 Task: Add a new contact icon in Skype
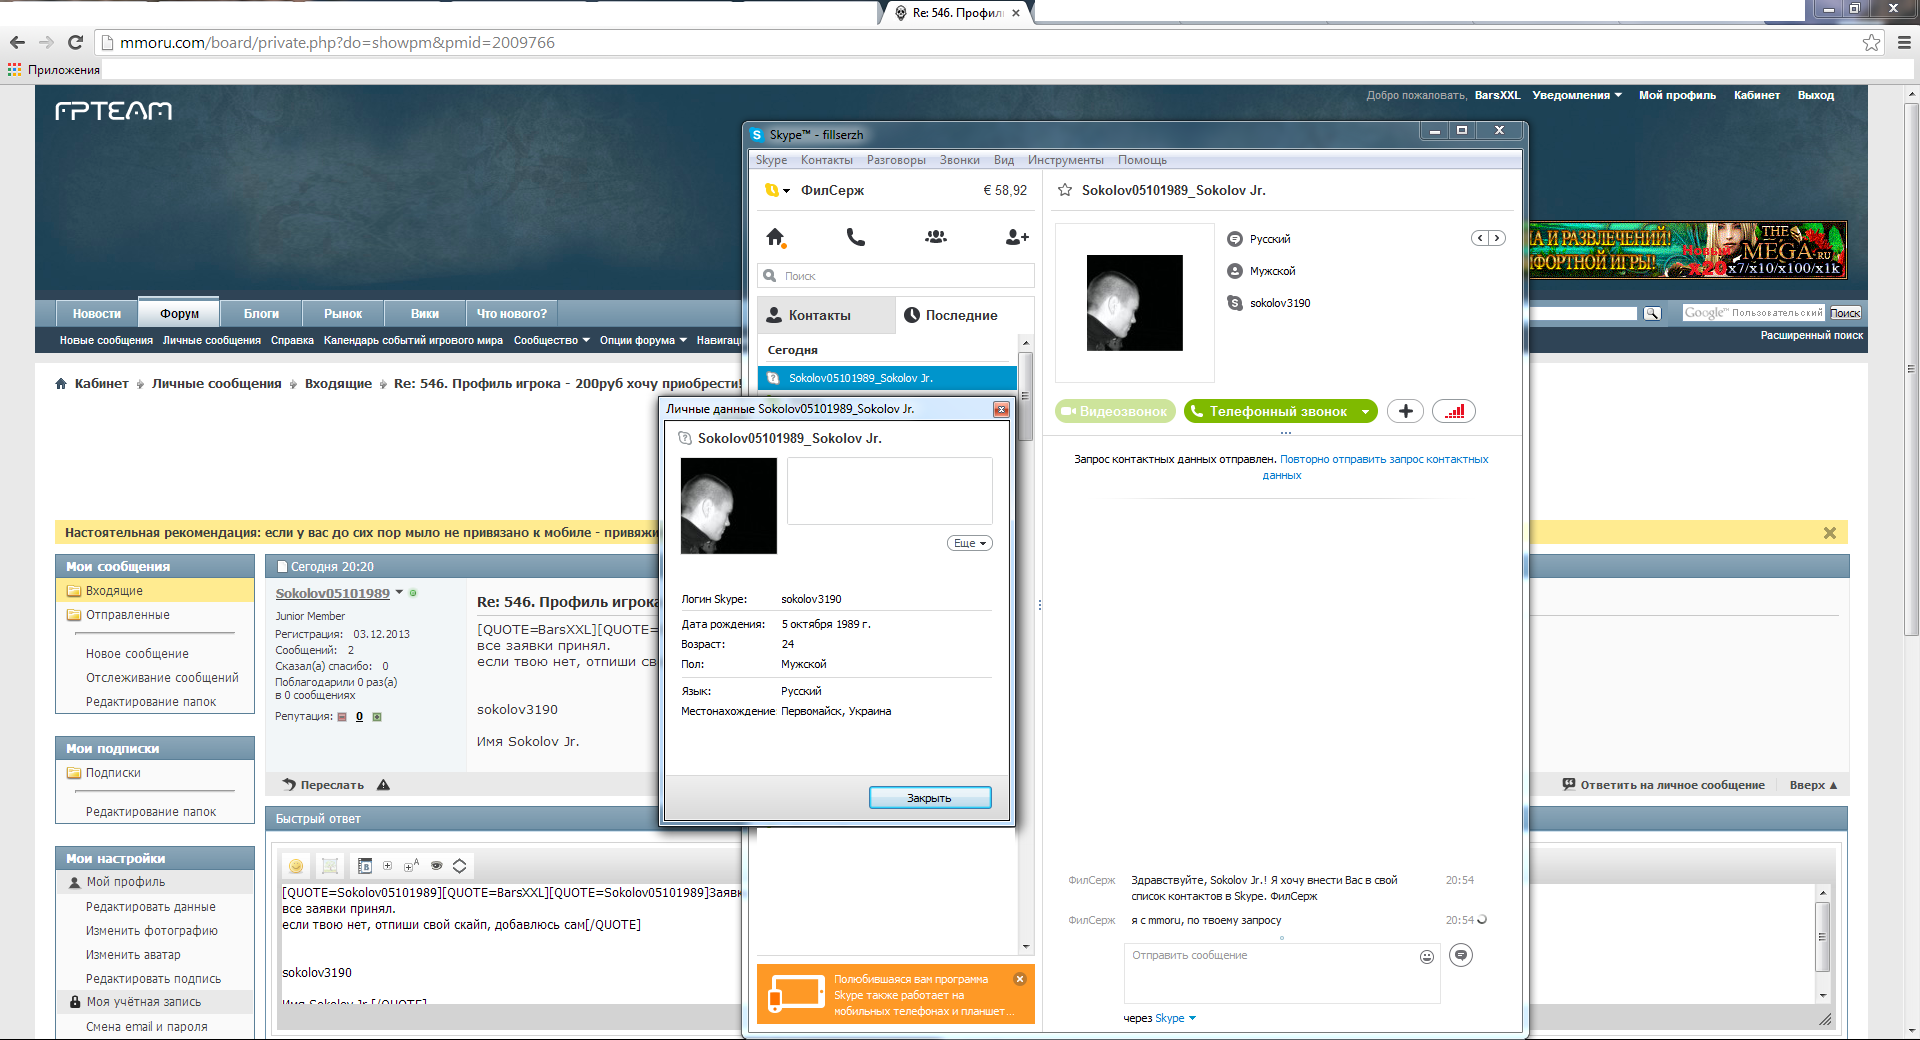(1017, 237)
